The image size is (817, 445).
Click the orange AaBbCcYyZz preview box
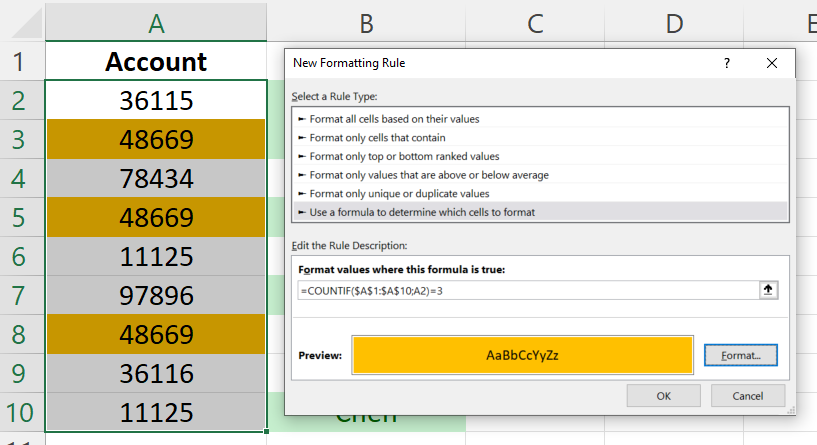coord(522,355)
